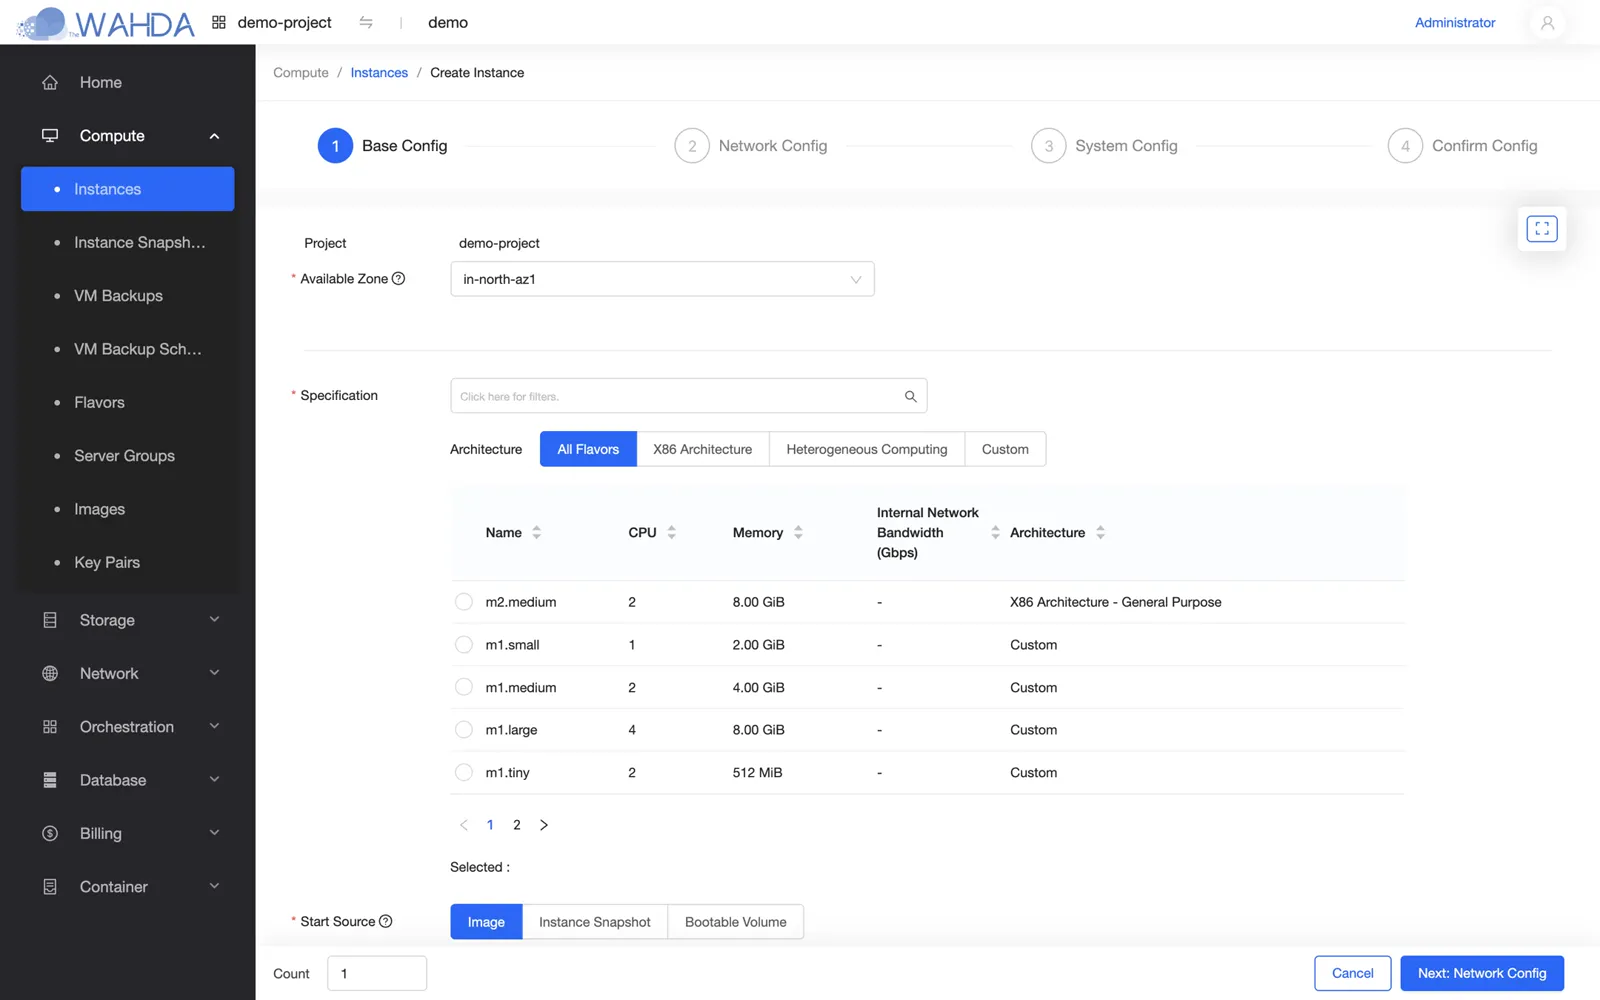Toggle the fullscreen expand icon
1600x1000 pixels.
1542,229
